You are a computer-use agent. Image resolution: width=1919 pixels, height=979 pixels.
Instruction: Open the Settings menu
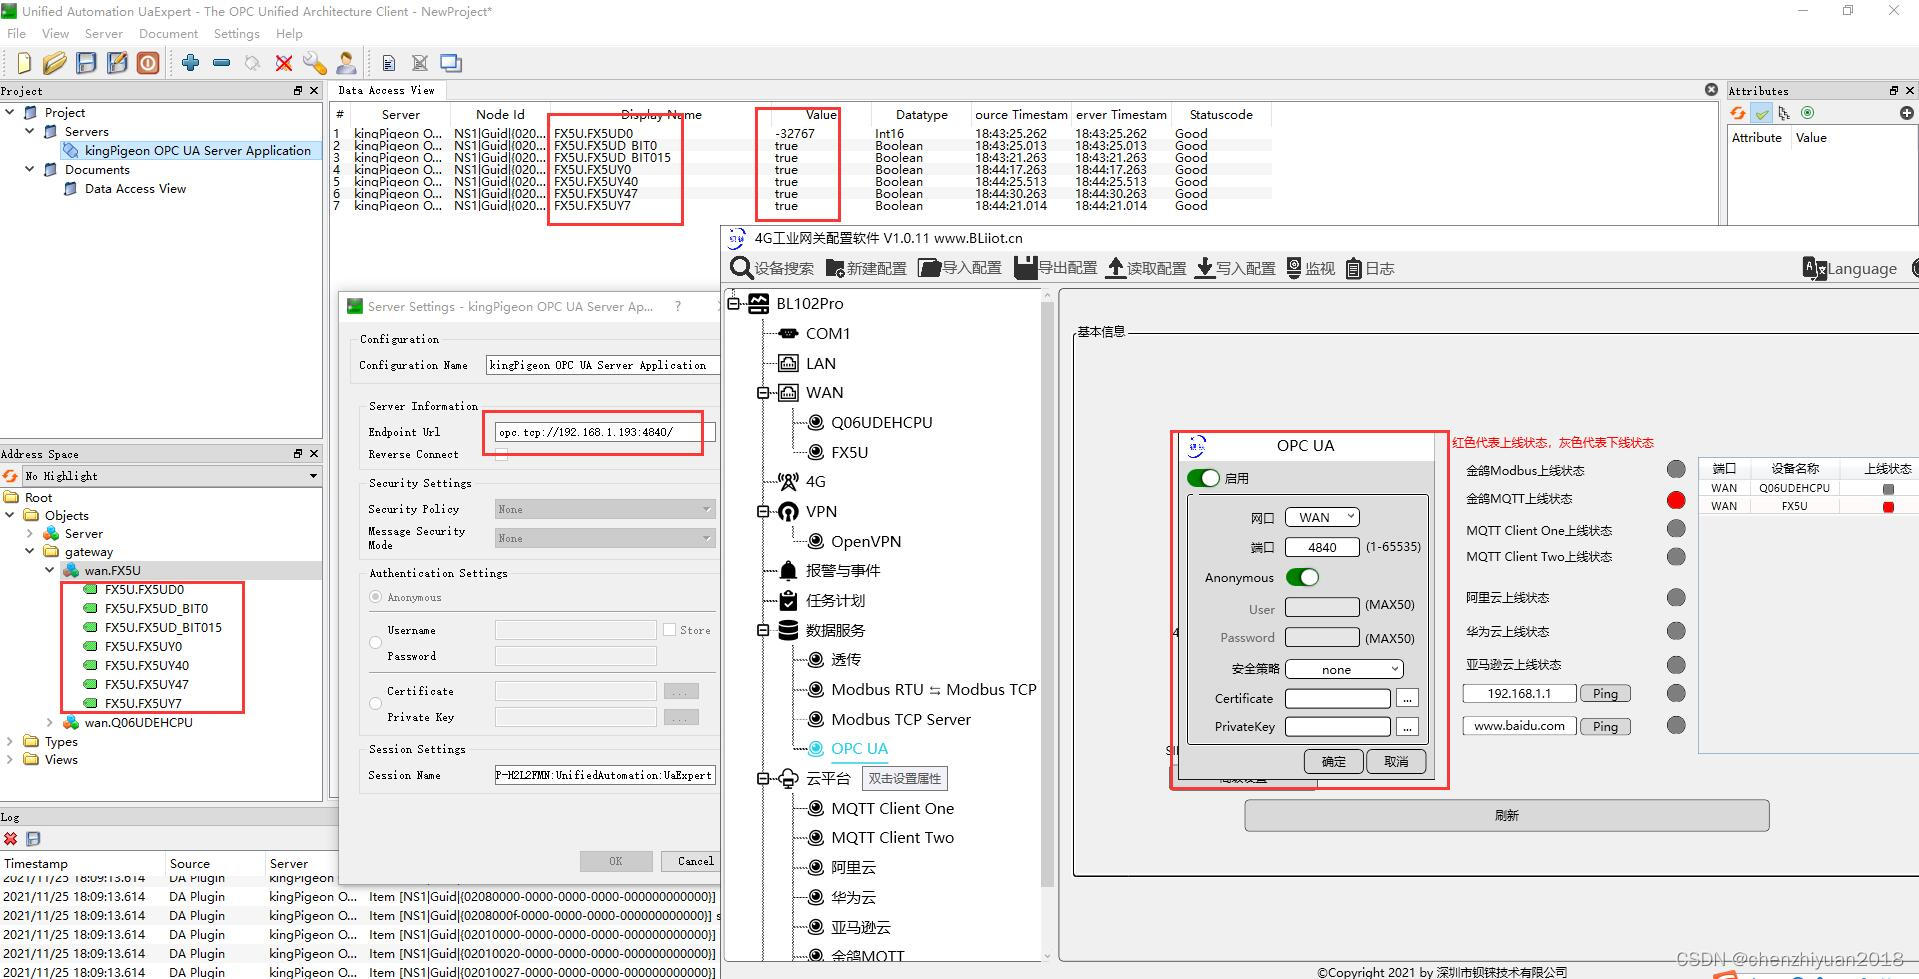[x=236, y=34]
